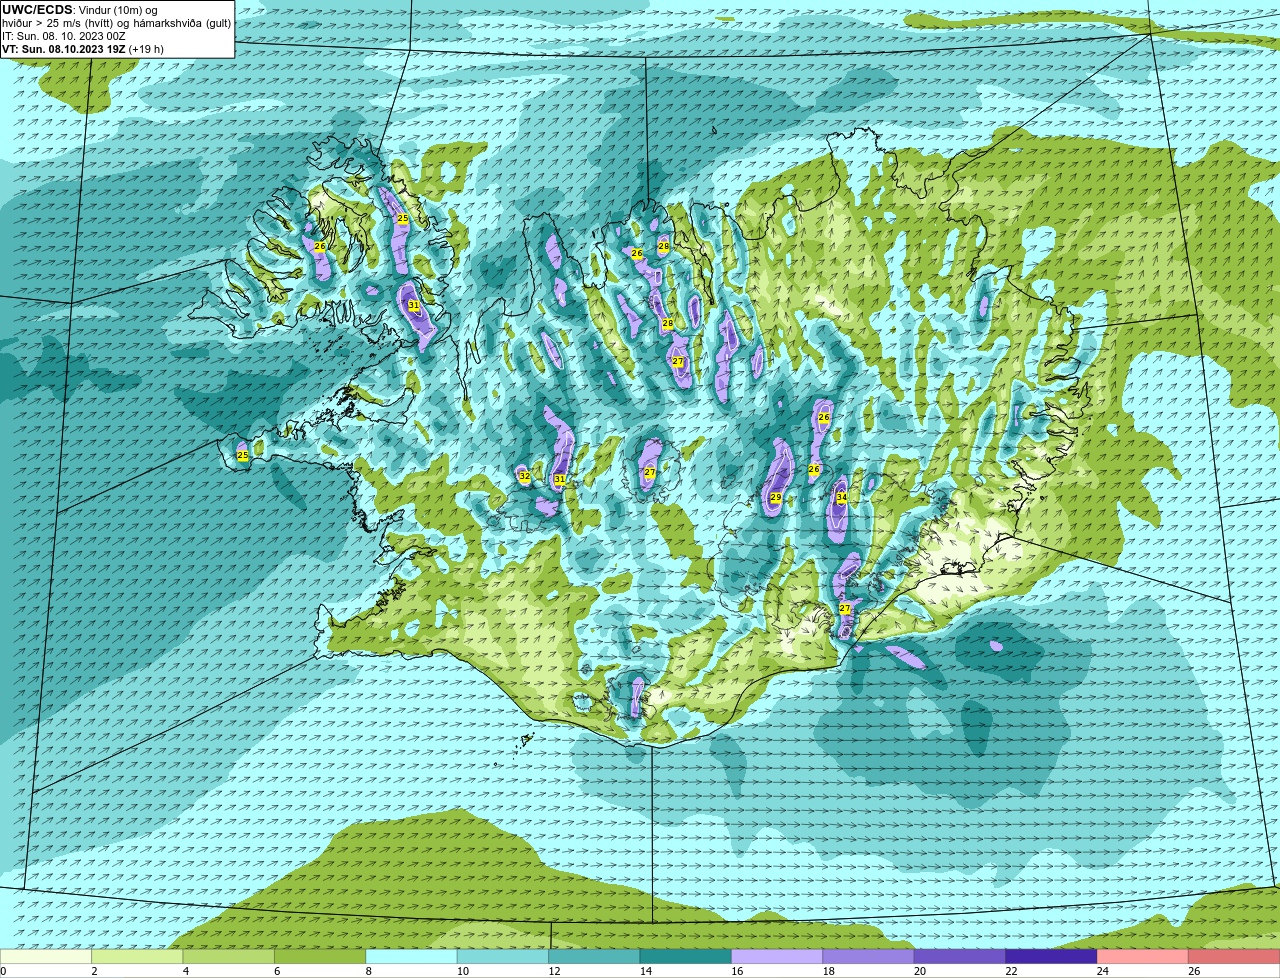The image size is (1280, 978).
Task: Click the 0–2 m/s pale yellow legend swatch
Action: [x=46, y=957]
